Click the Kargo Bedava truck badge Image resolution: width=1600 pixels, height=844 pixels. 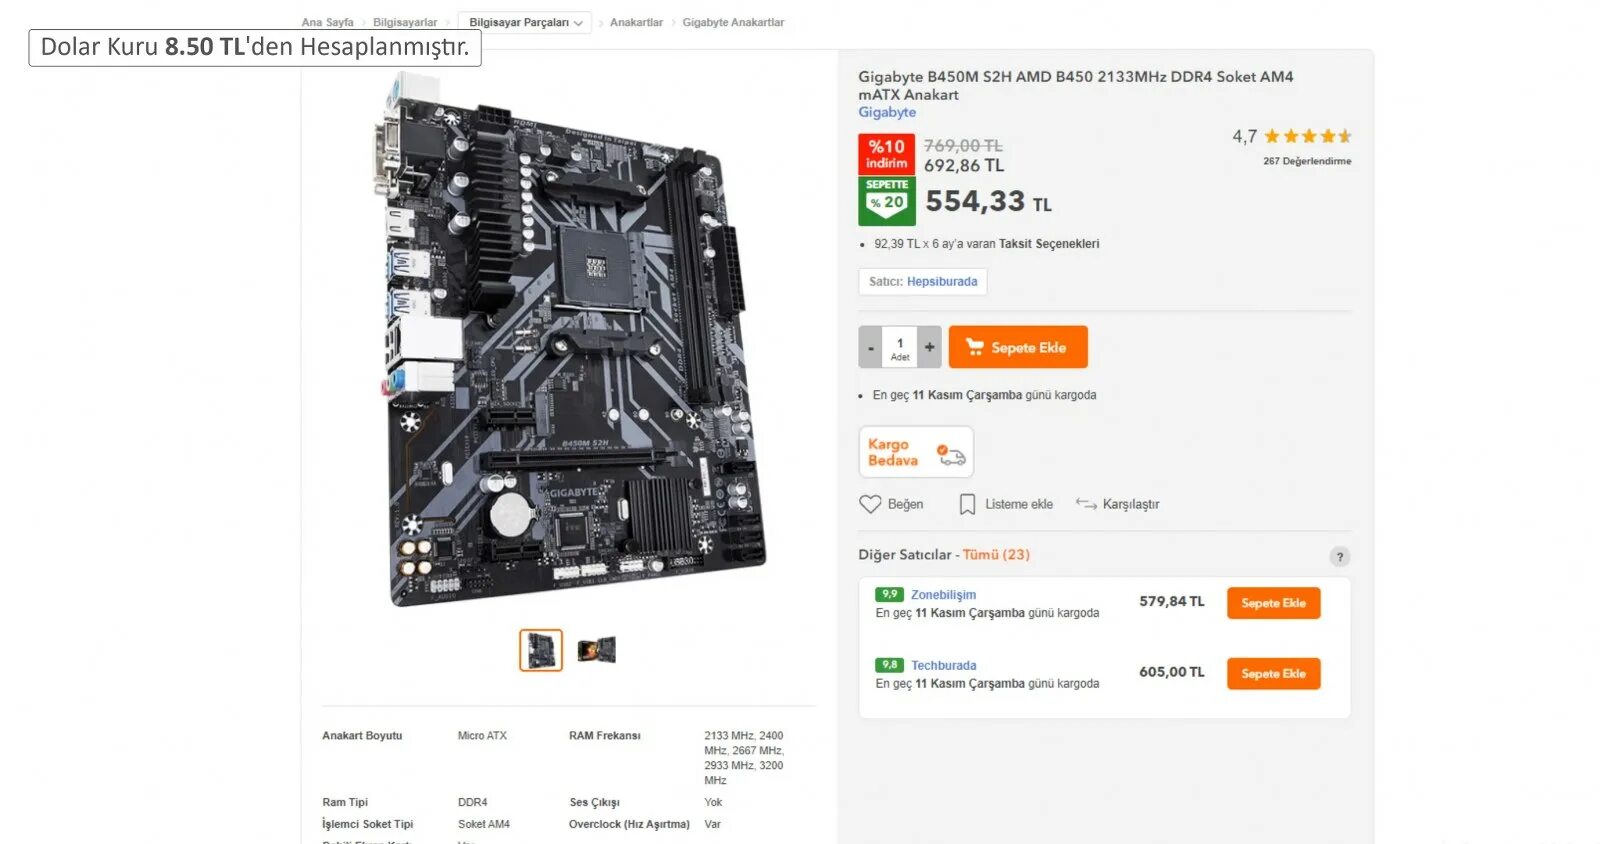[x=916, y=452]
